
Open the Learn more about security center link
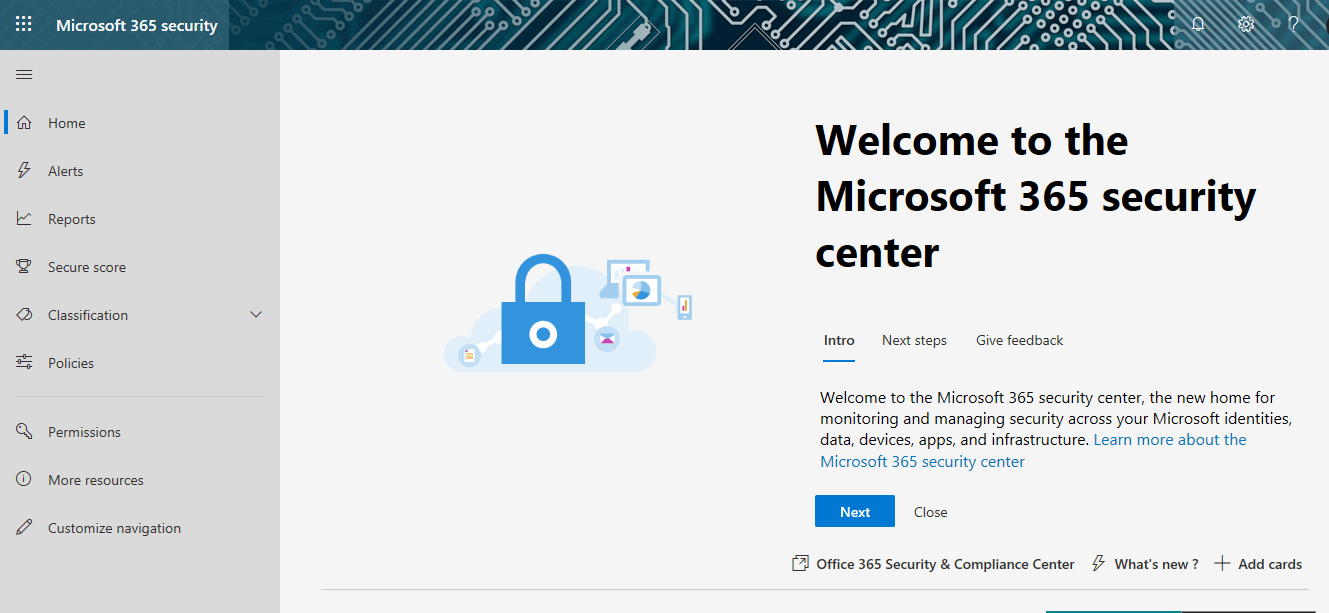[x=1033, y=451]
